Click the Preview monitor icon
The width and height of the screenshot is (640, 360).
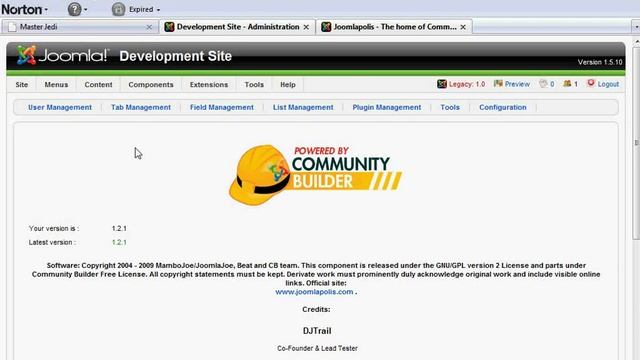point(498,84)
